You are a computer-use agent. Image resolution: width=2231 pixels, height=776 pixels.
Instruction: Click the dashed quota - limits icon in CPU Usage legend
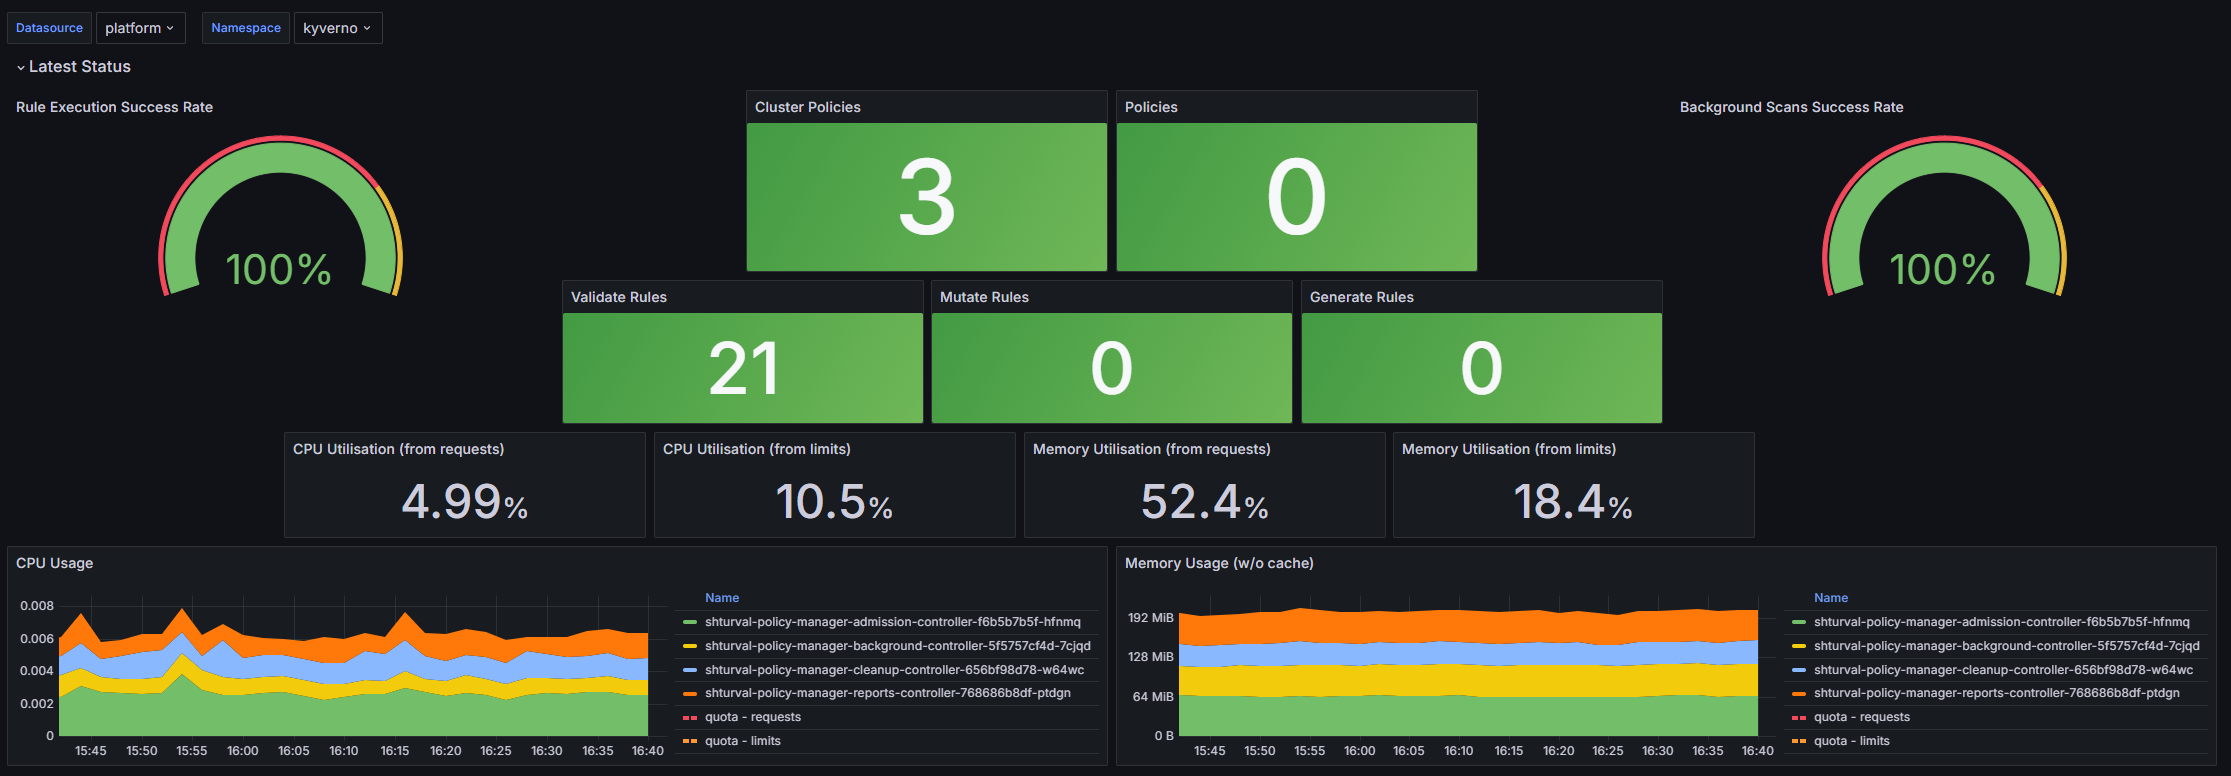690,741
